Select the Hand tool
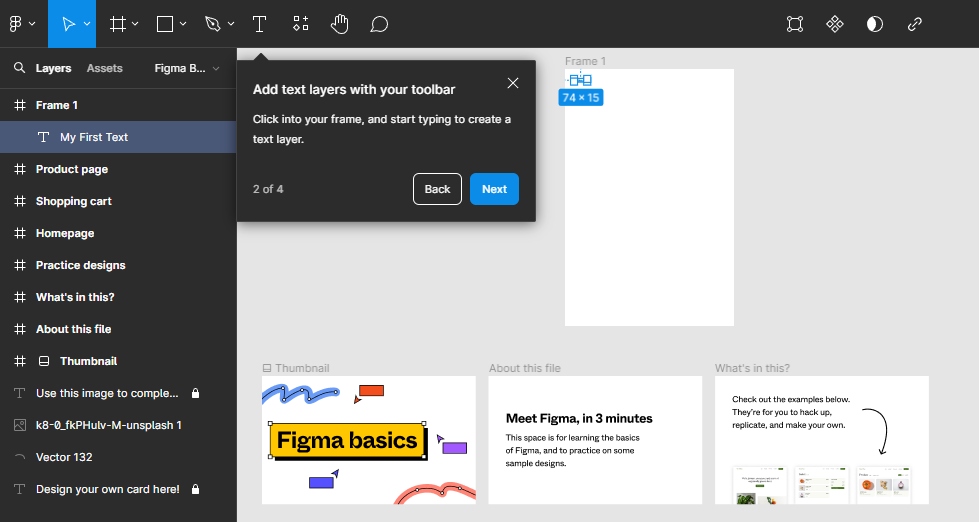Screen dimensions: 979x522 coord(339,24)
